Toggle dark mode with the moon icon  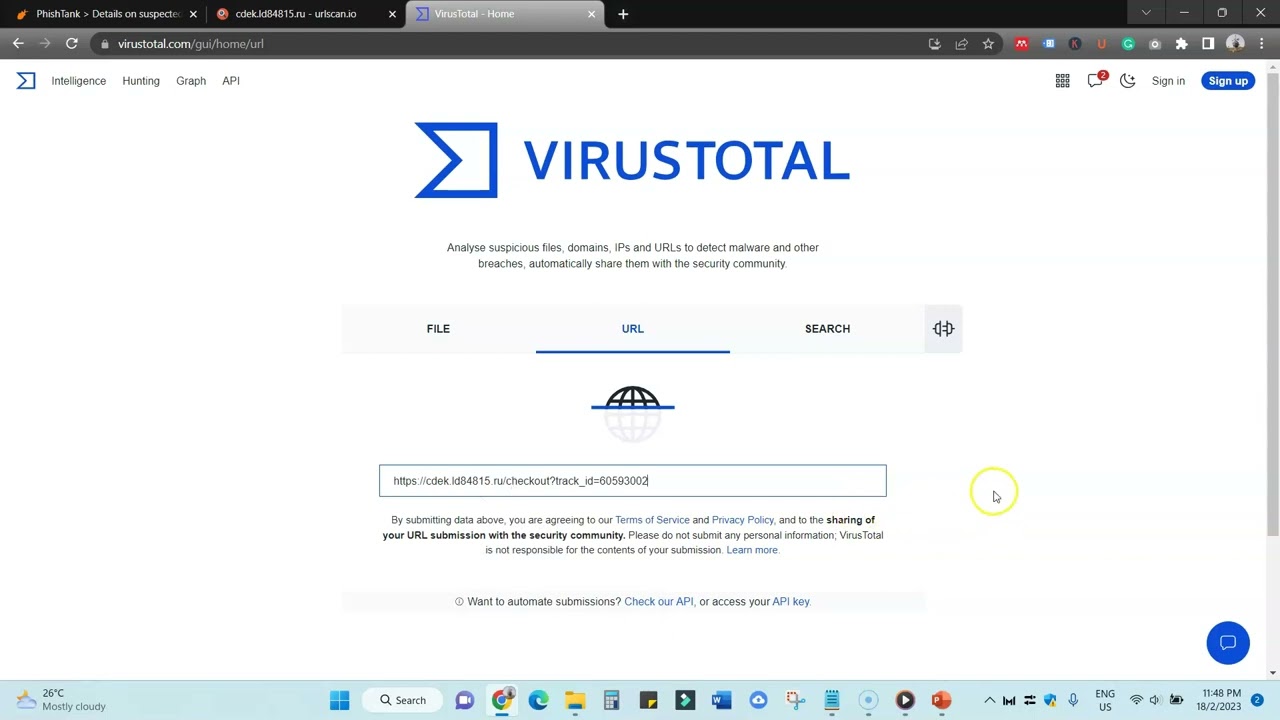point(1128,81)
